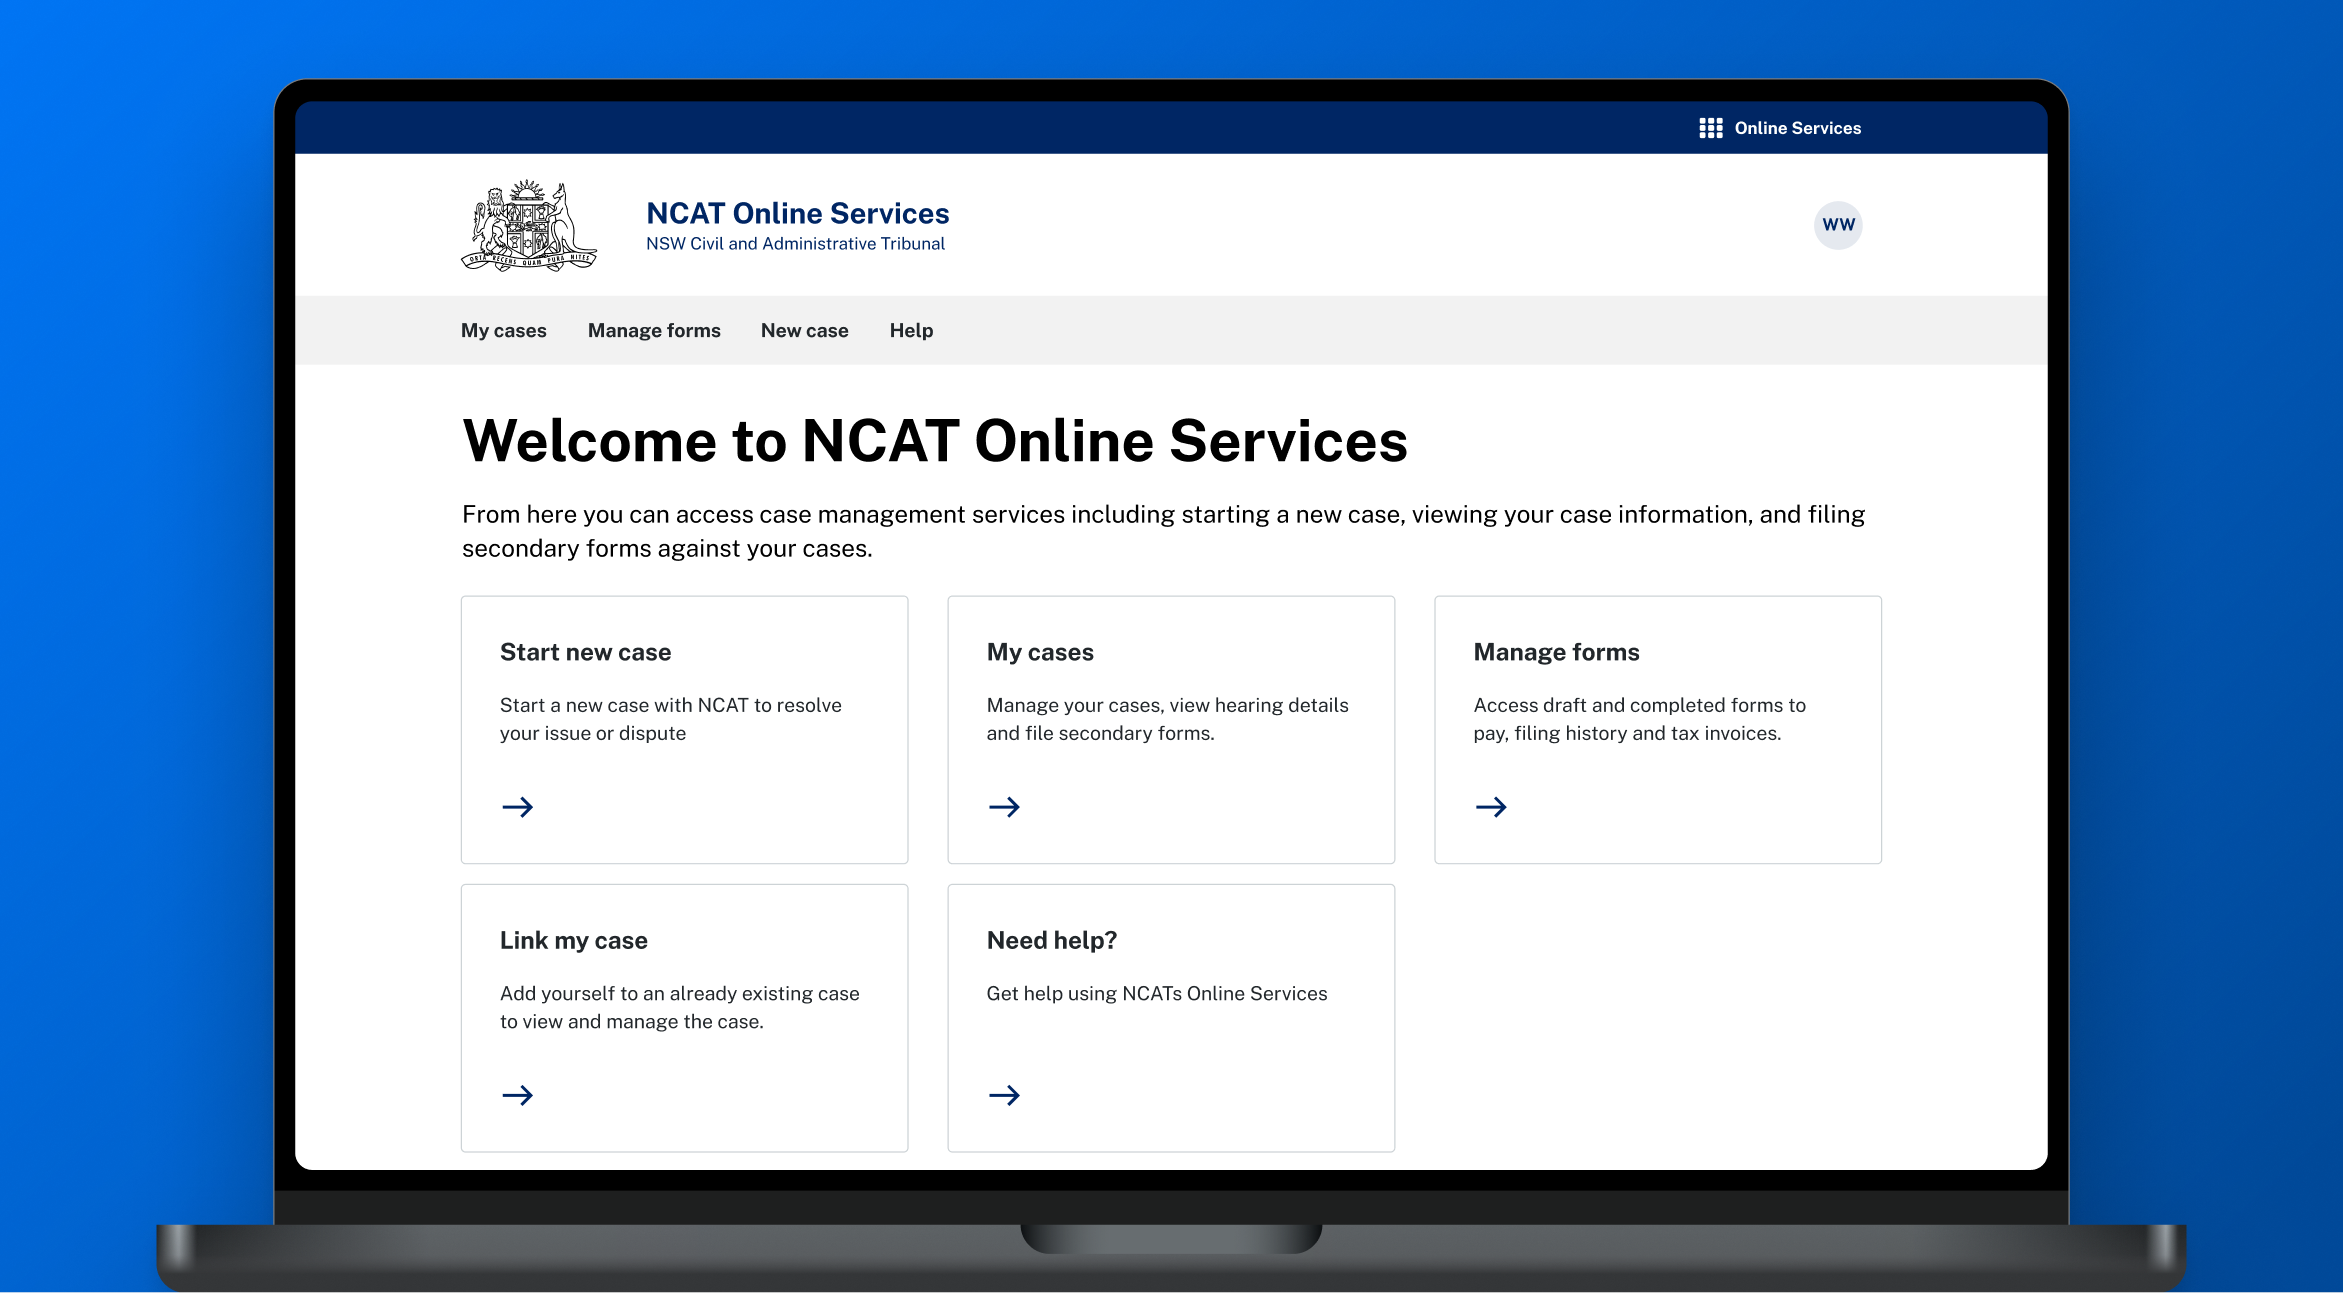Click the arrow on Manage forms card
The image size is (2343, 1293).
[1491, 807]
